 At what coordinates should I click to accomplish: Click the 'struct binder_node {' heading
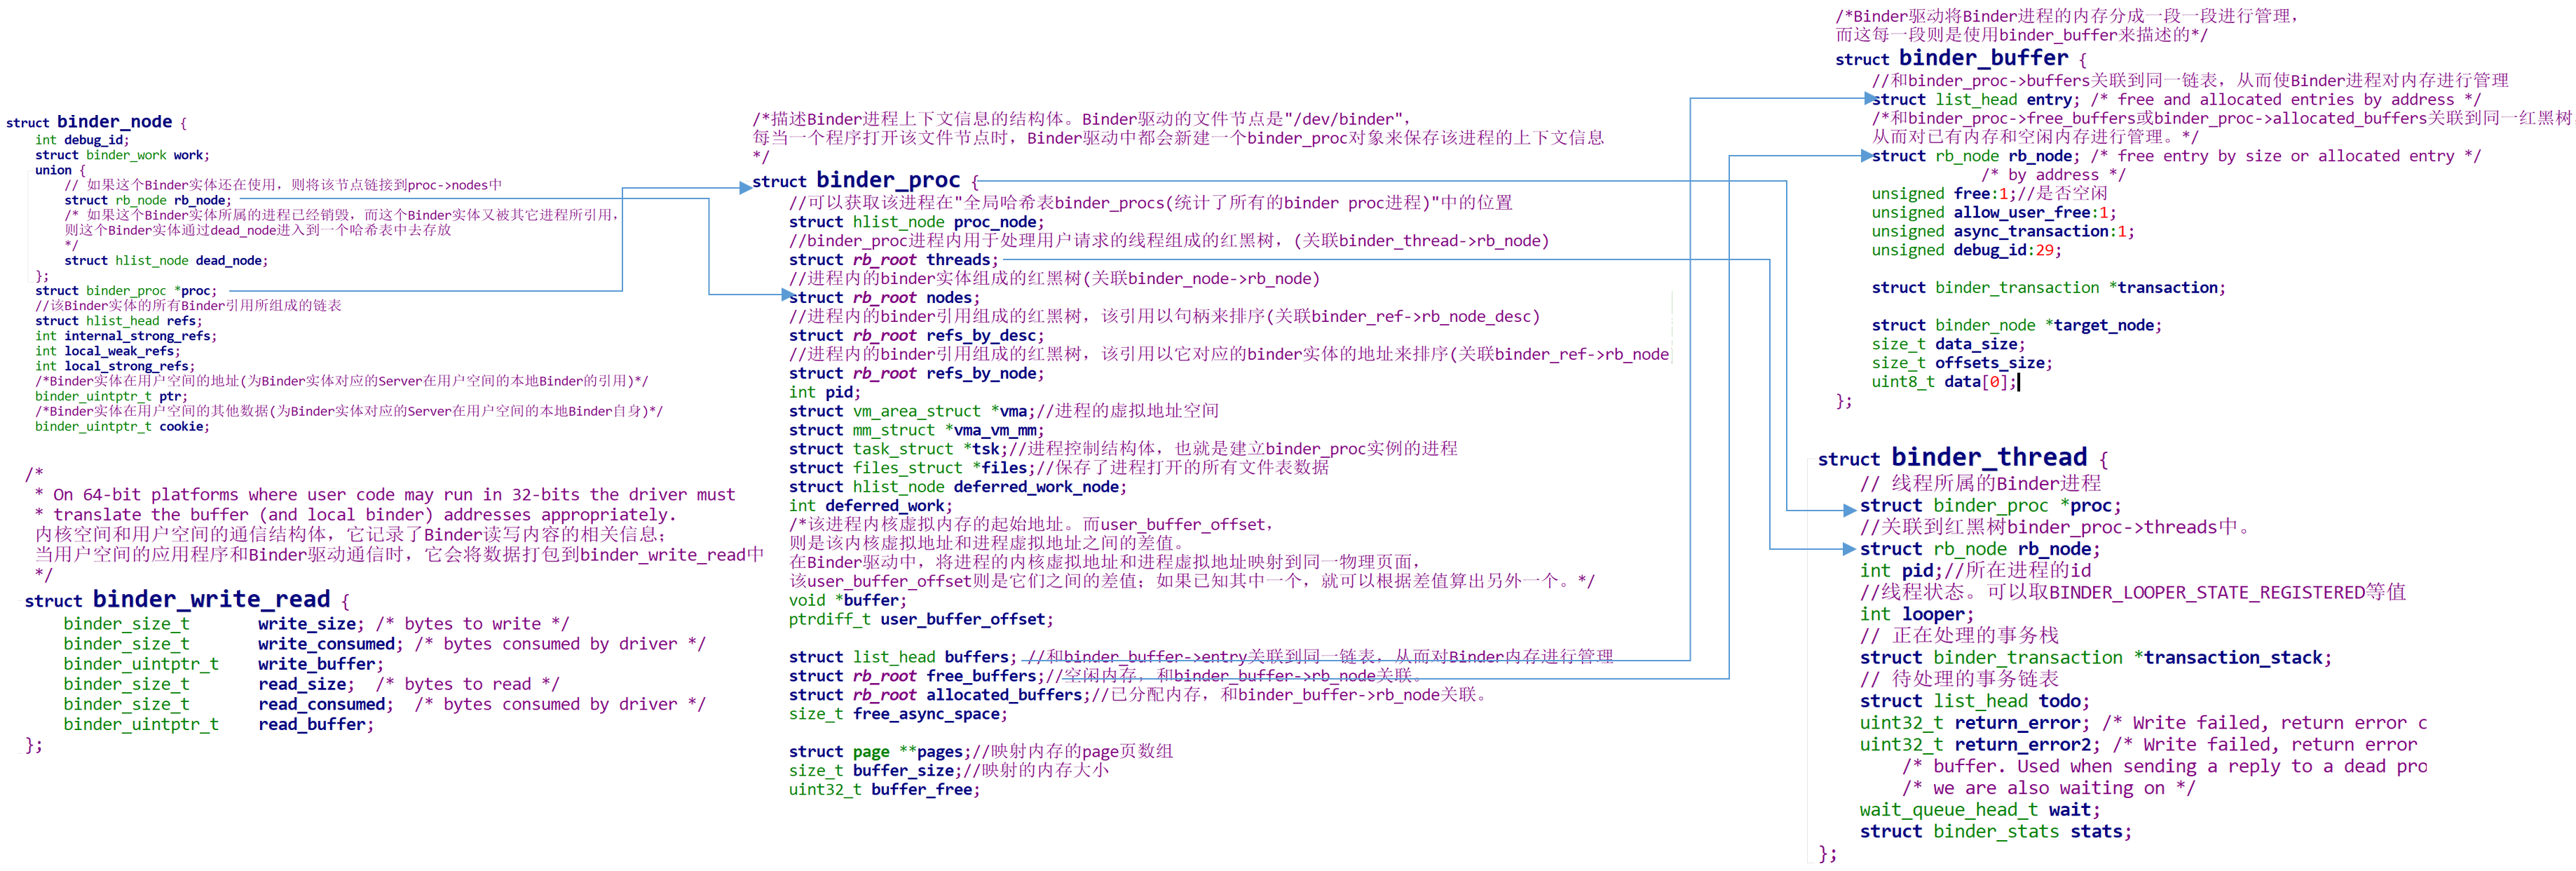(96, 122)
